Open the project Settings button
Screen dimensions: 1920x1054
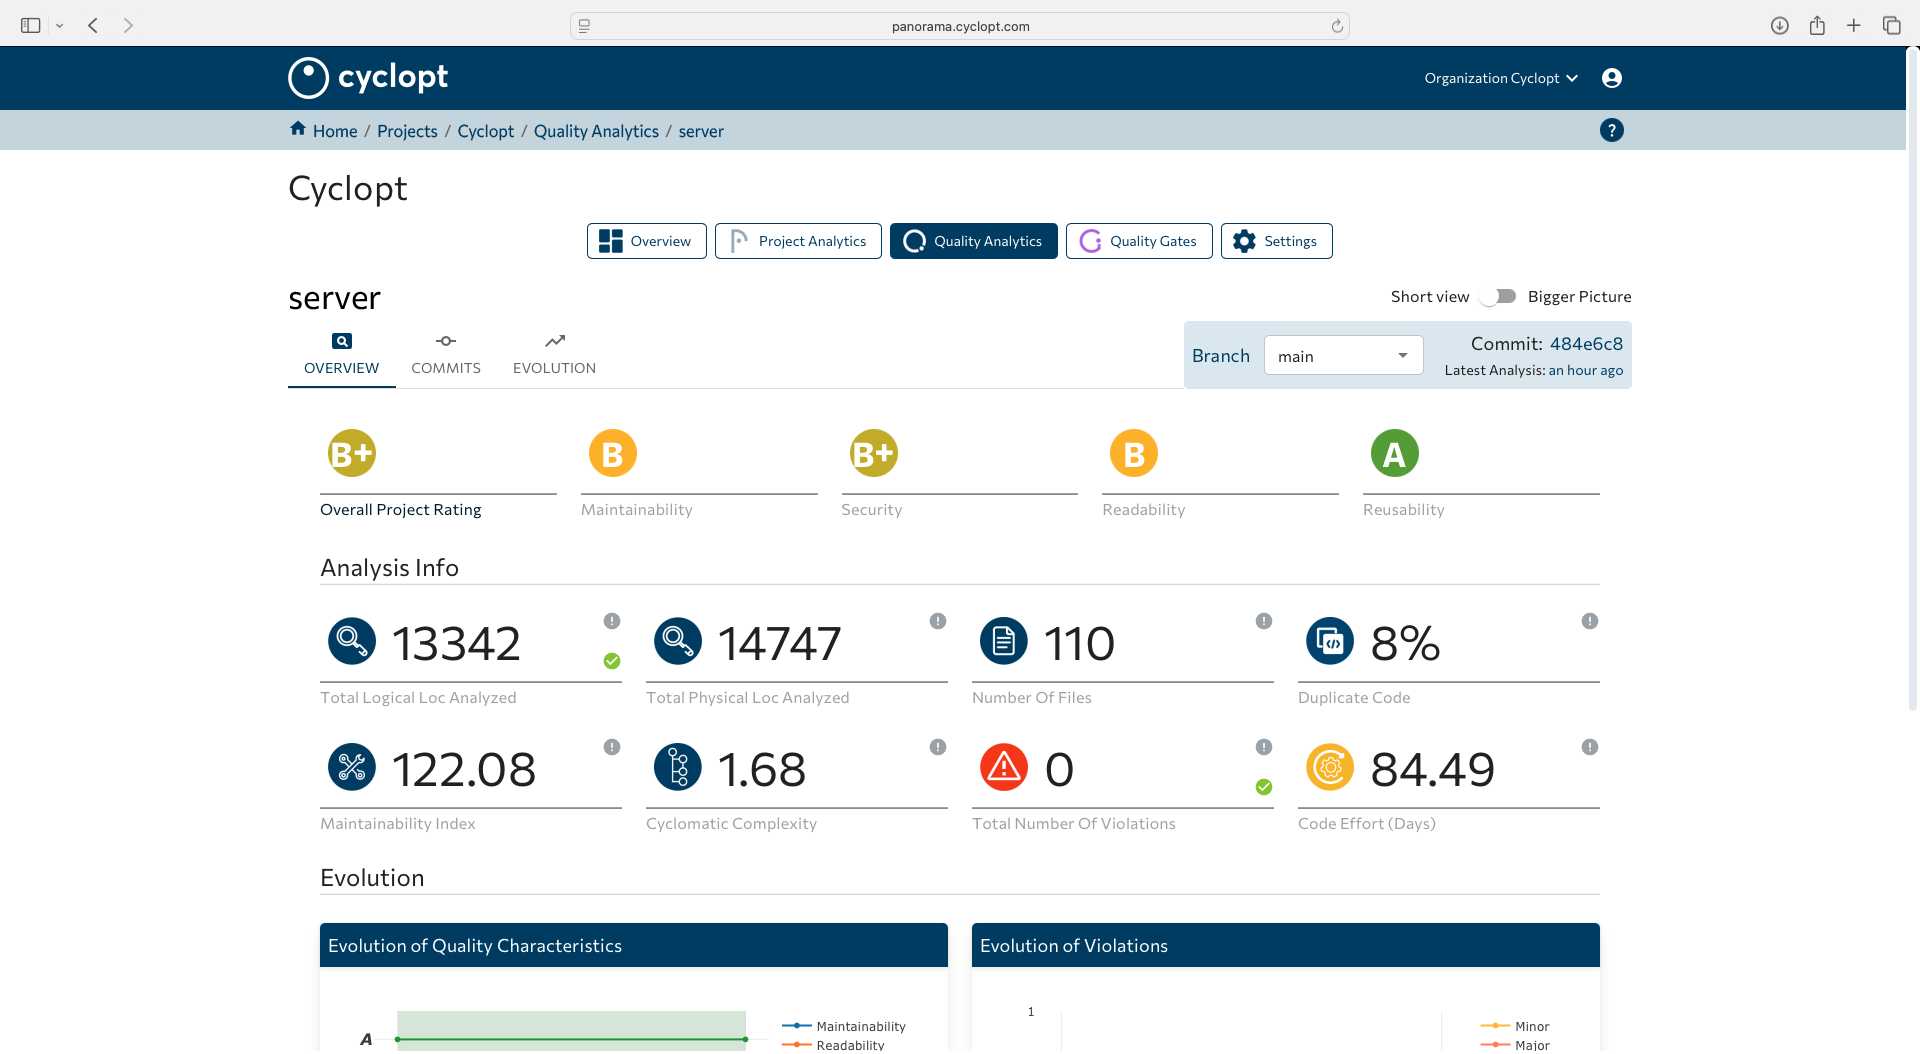click(1276, 241)
